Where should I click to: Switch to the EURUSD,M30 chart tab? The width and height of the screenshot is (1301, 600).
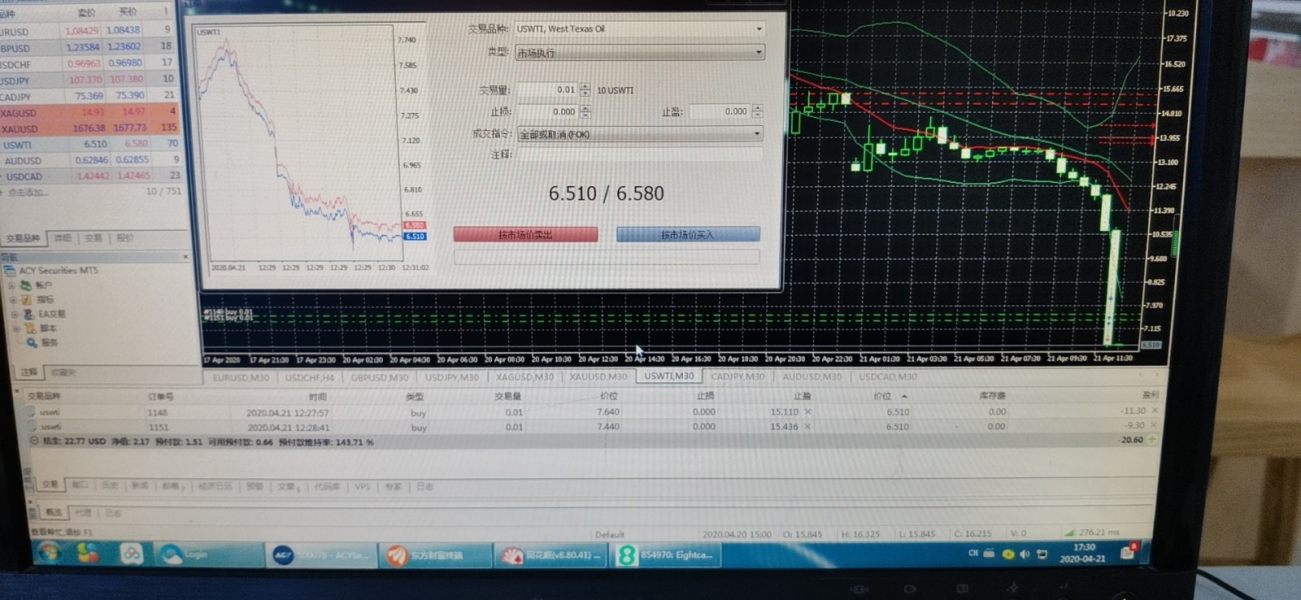[240, 377]
